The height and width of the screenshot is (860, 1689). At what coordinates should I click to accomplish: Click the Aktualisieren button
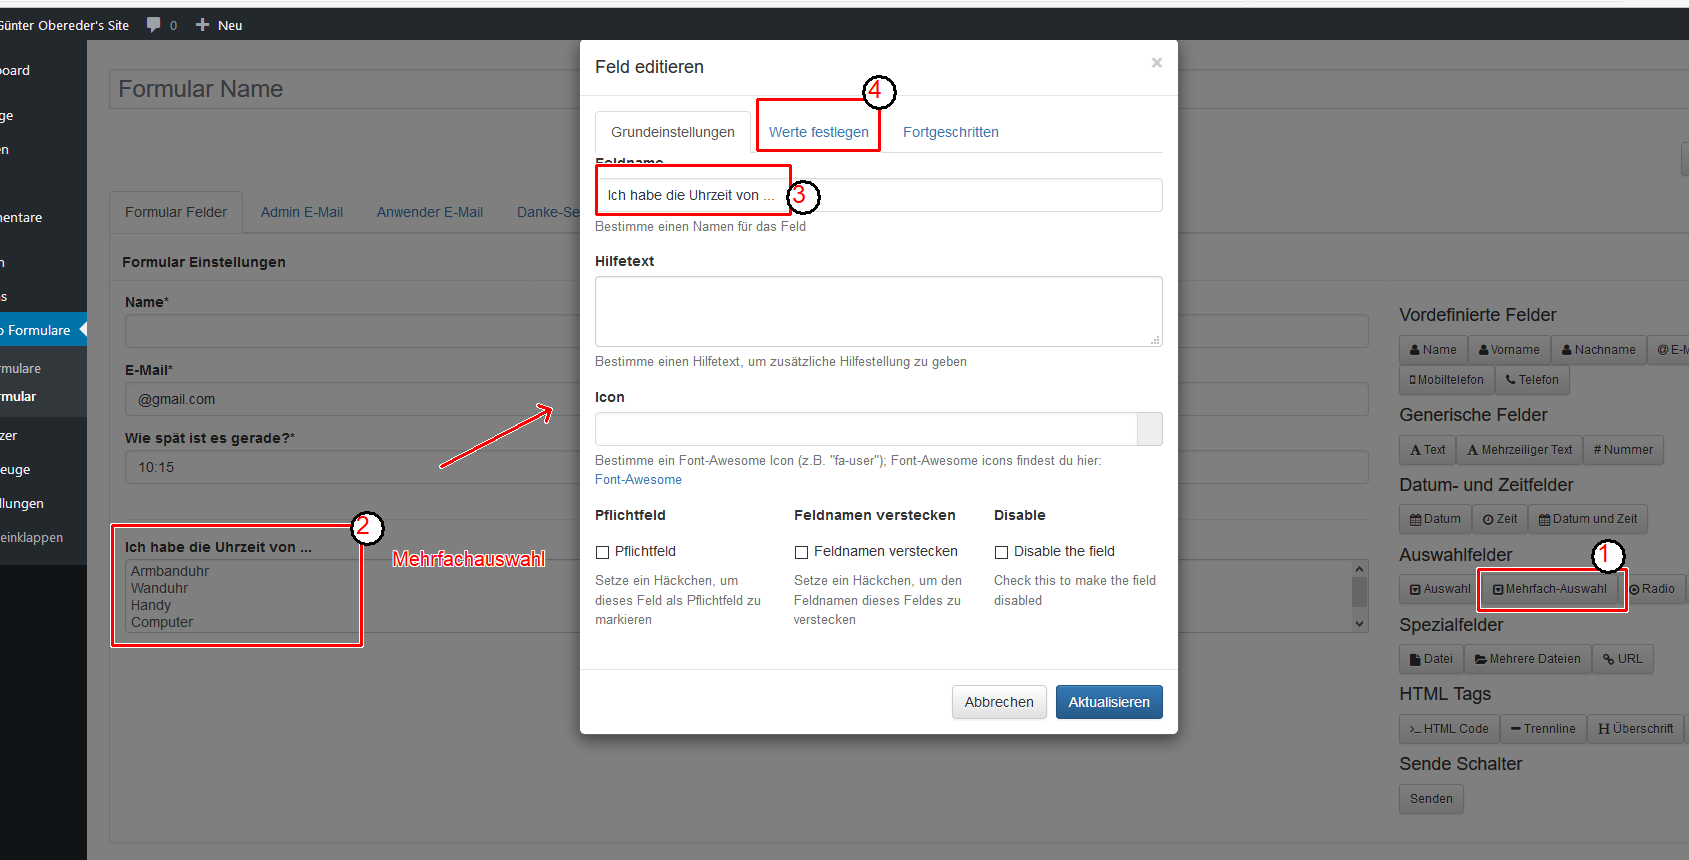[x=1109, y=702]
